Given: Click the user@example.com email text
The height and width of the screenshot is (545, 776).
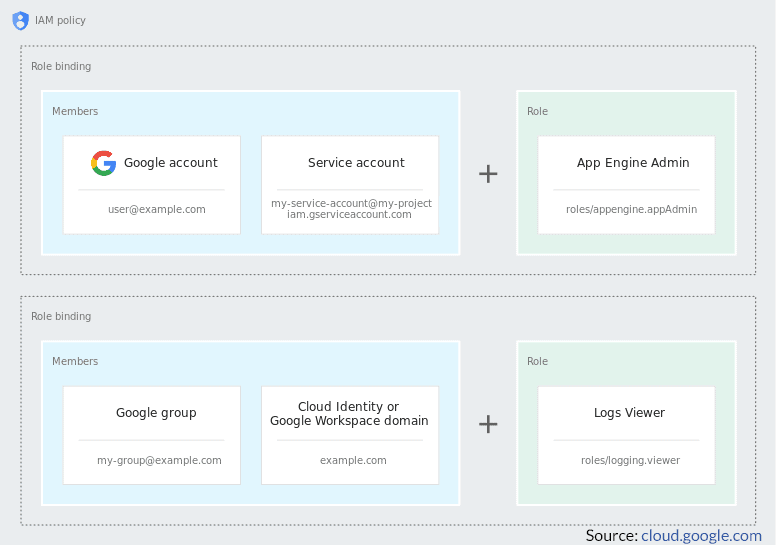Looking at the screenshot, I should pyautogui.click(x=156, y=209).
